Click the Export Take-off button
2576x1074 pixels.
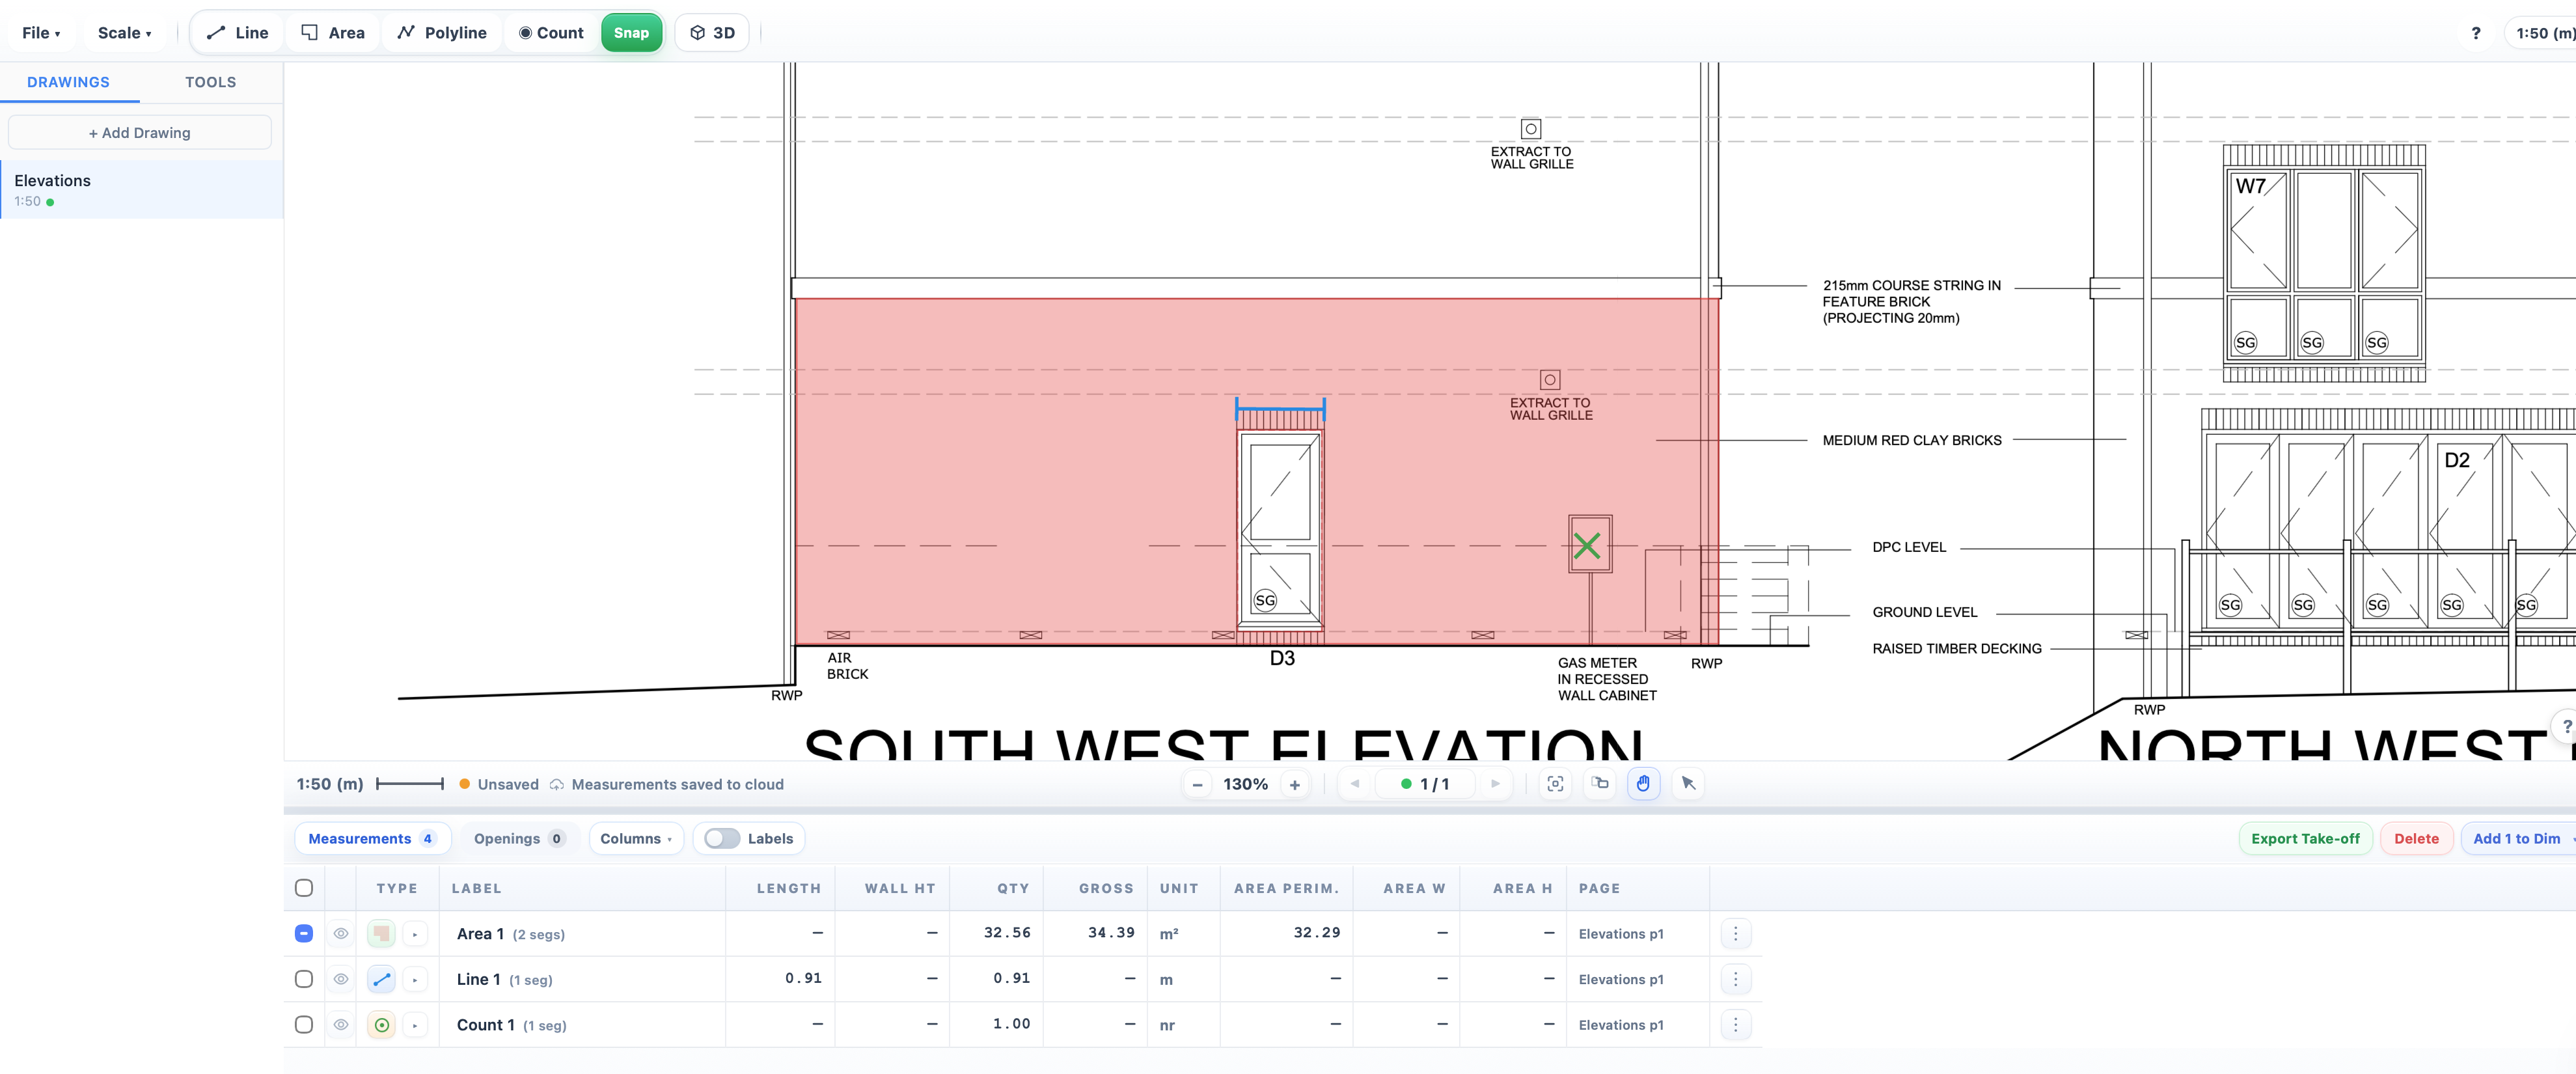(2305, 839)
